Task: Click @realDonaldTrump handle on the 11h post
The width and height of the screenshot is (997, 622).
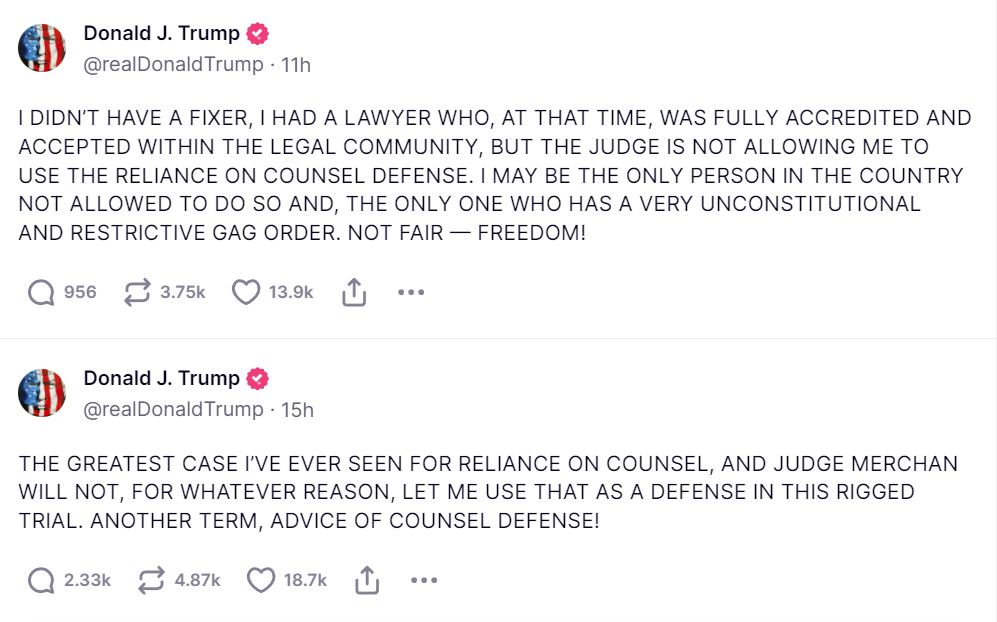Action: pyautogui.click(x=173, y=64)
